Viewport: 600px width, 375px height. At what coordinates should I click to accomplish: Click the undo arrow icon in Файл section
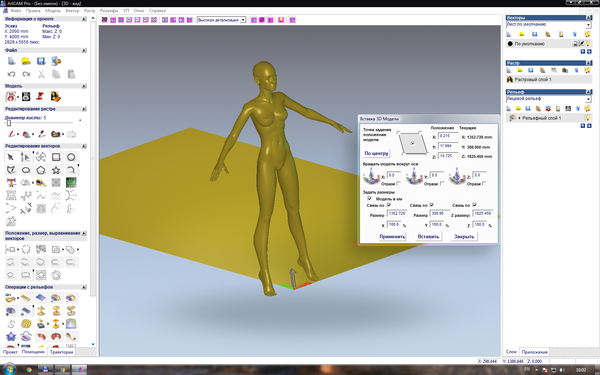click(11, 74)
